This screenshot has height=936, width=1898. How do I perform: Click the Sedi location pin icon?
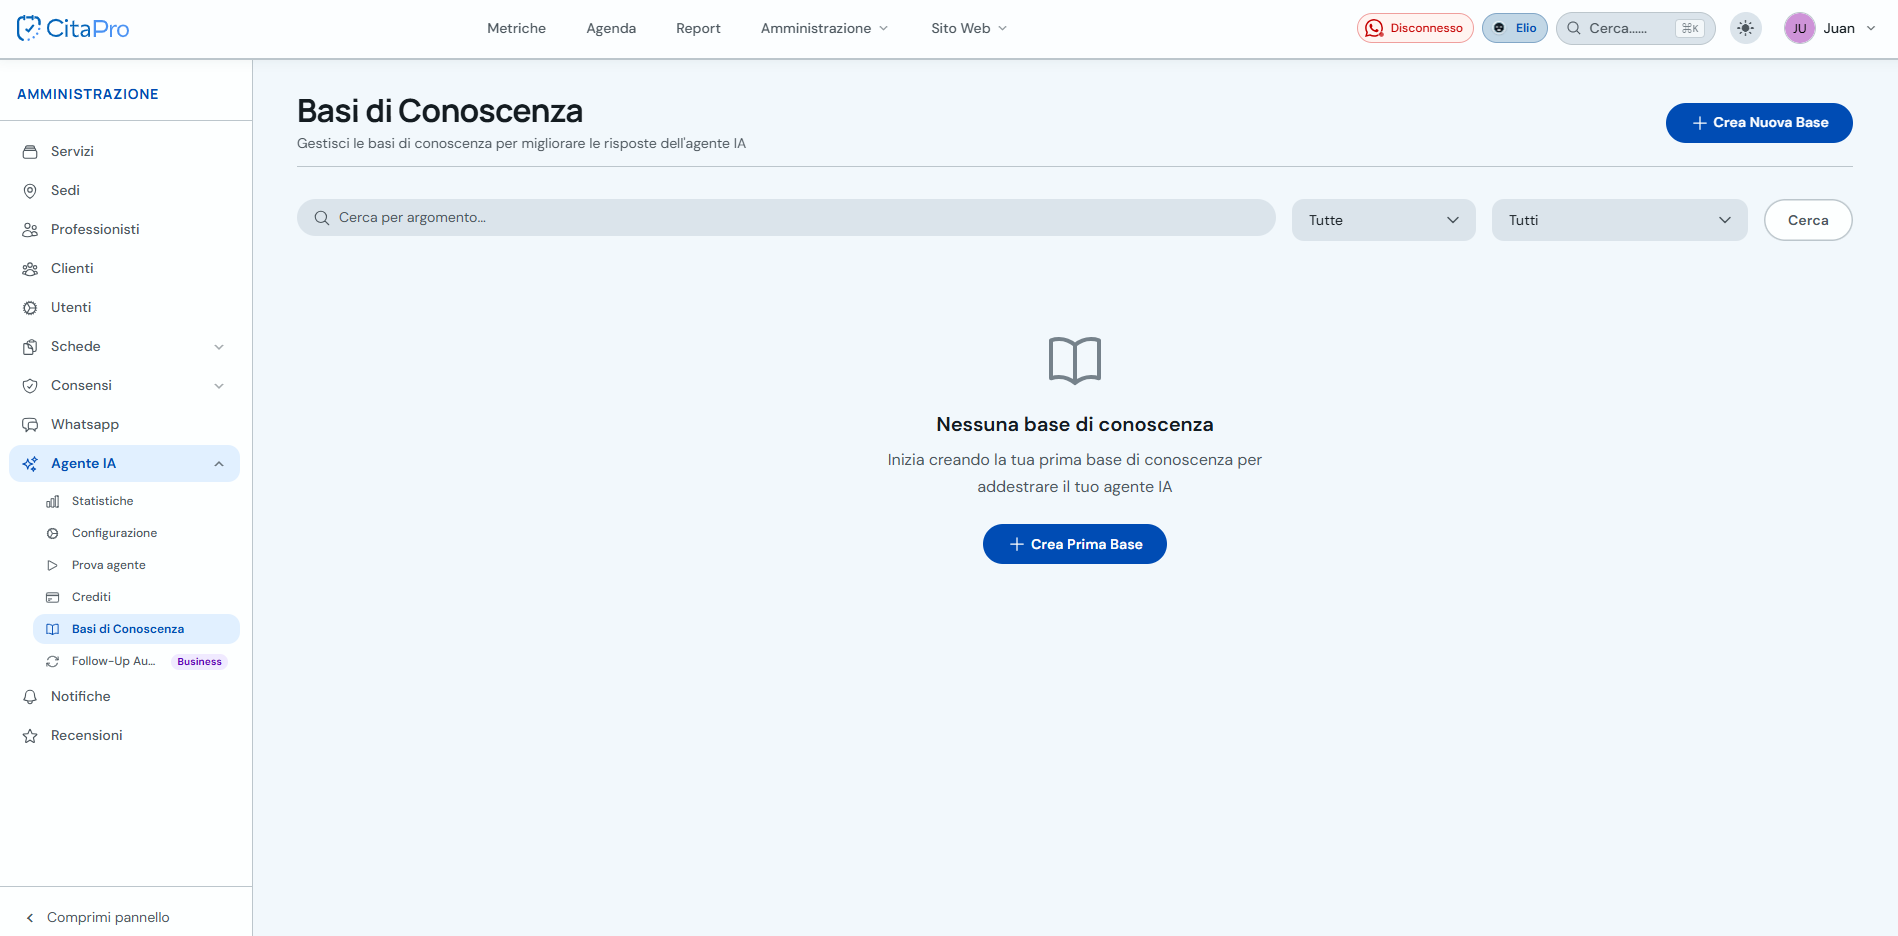click(x=30, y=191)
